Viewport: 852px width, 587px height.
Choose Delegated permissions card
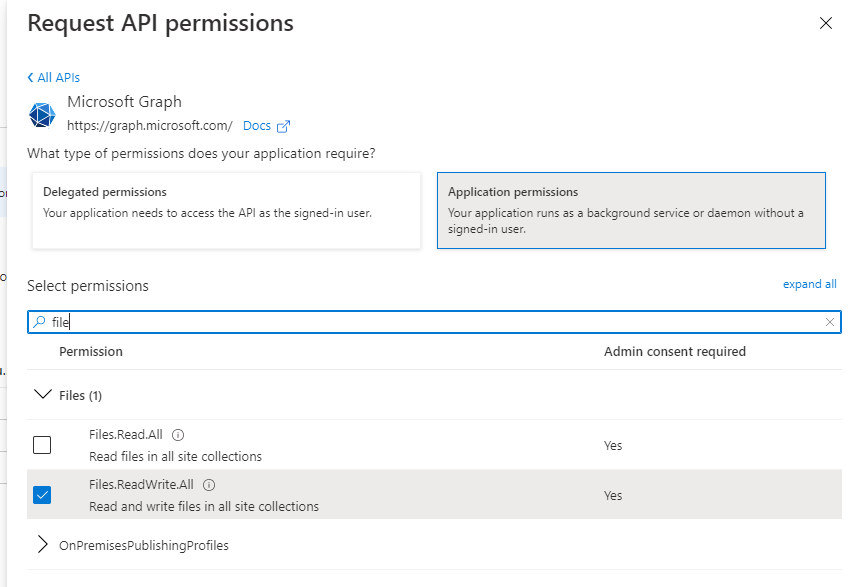coord(226,210)
